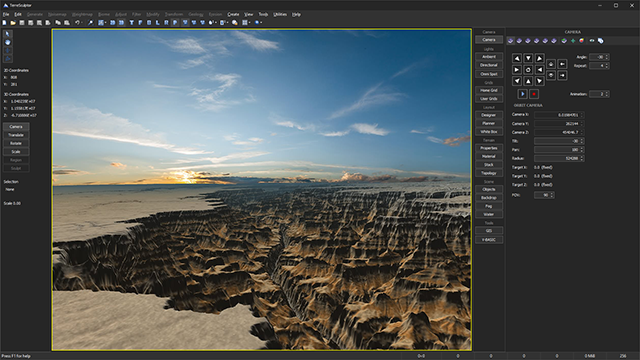The height and width of the screenshot is (360, 640).
Task: Select the Front view 'F' toolbar icon
Action: point(140,23)
